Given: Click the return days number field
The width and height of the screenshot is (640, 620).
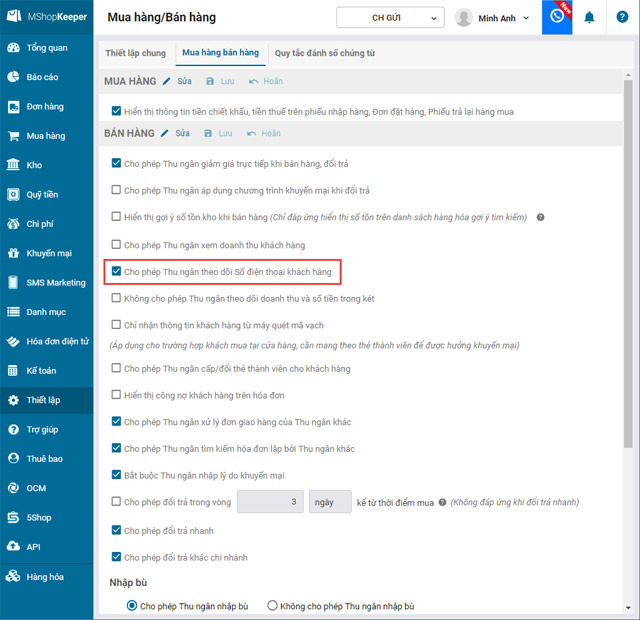Looking at the screenshot, I should click(x=270, y=502).
